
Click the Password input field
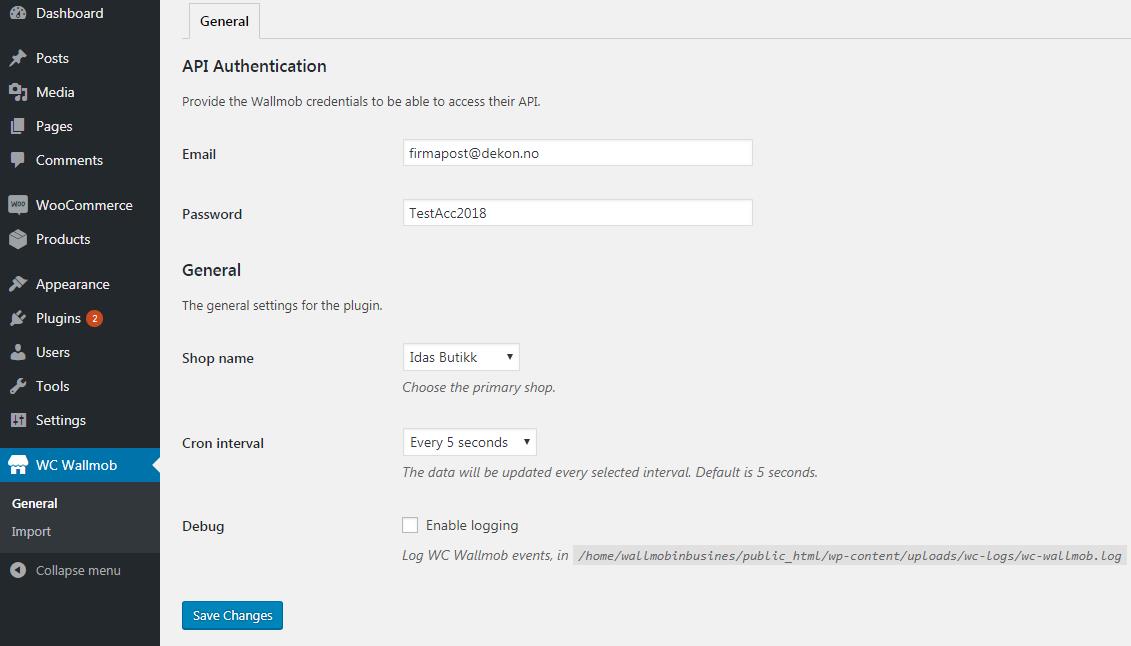click(x=578, y=213)
